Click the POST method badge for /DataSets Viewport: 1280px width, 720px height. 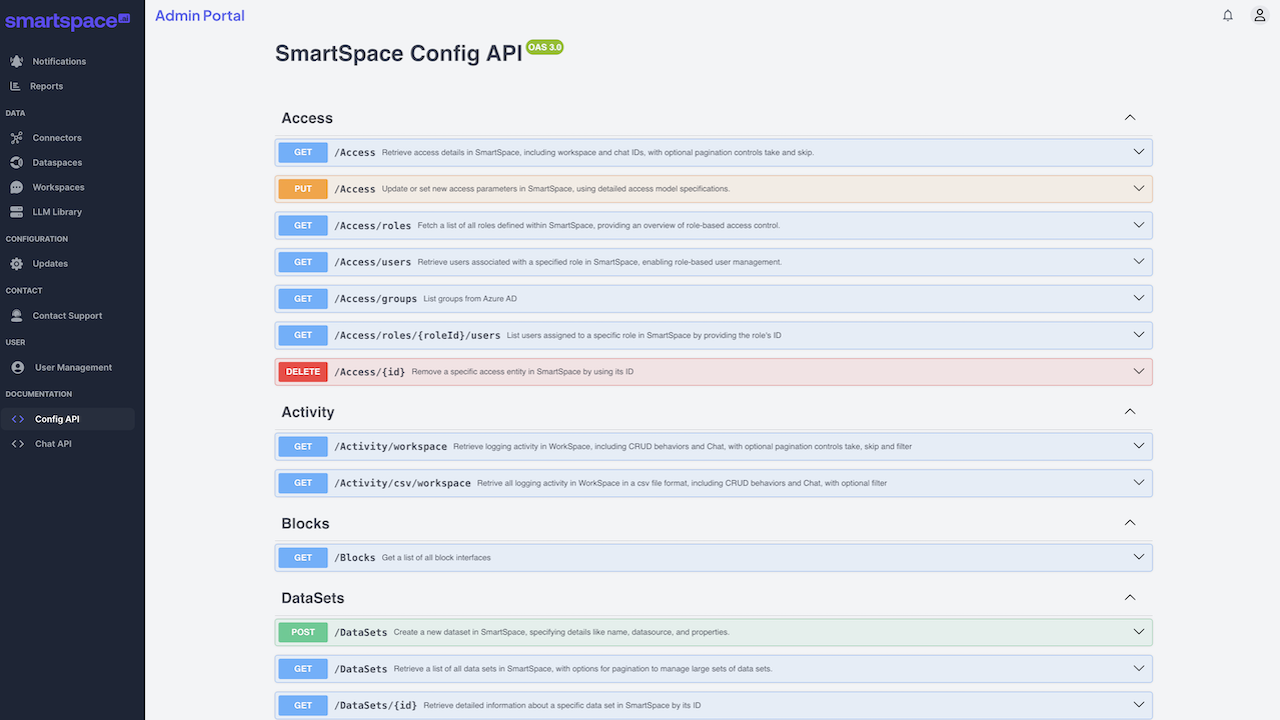(x=303, y=632)
